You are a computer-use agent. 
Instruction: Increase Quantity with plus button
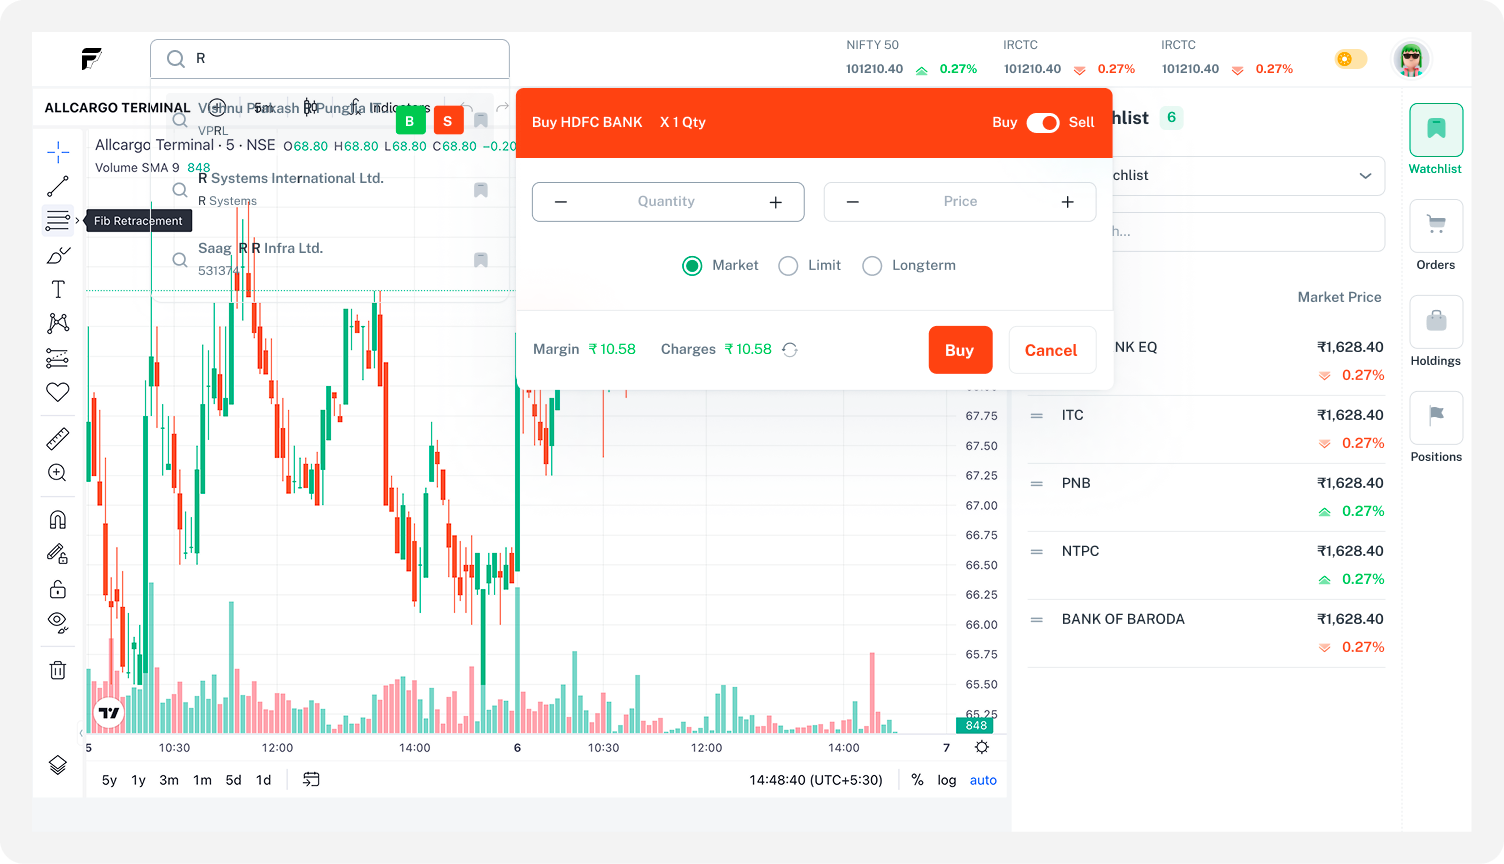775,202
